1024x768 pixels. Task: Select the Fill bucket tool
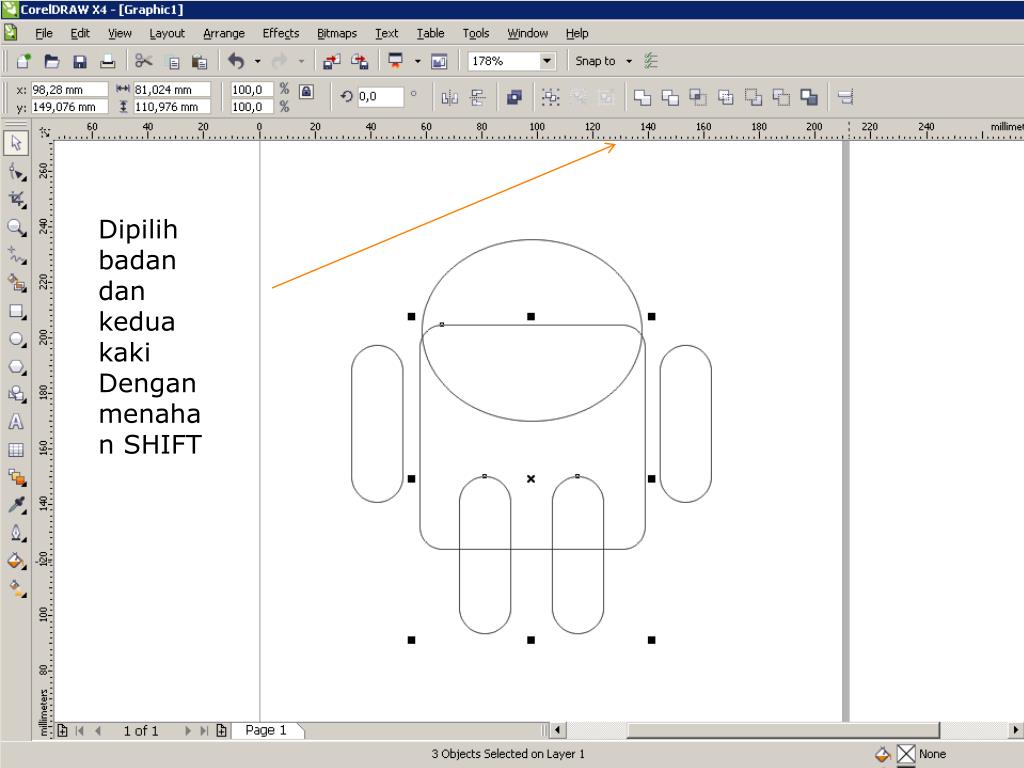coord(16,561)
